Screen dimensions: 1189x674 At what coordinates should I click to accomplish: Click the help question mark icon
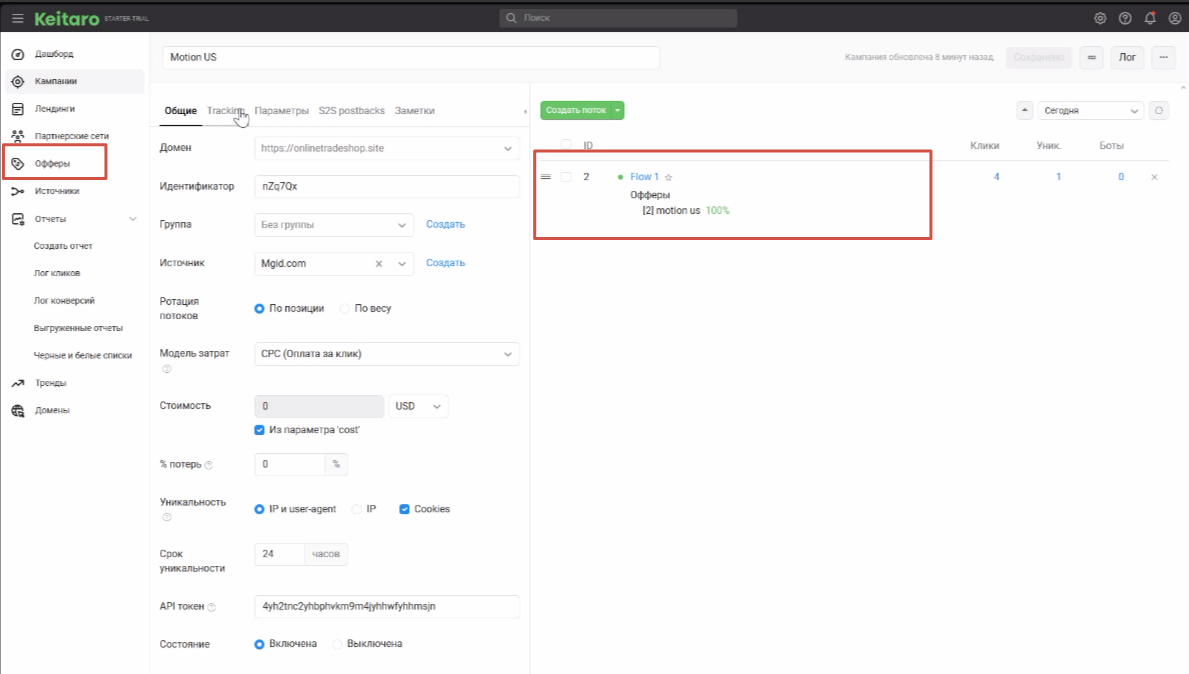coord(1125,18)
